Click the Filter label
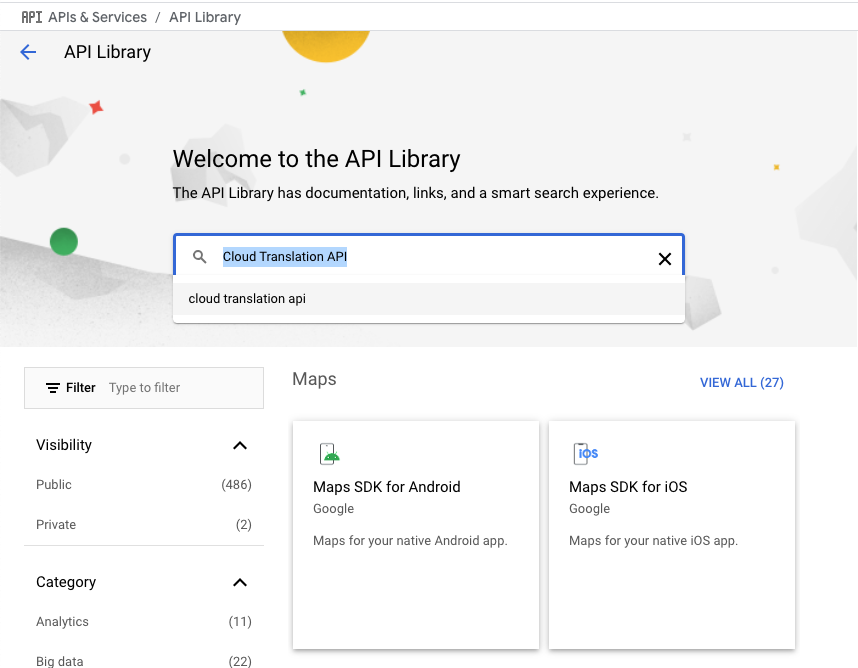Screen dimensions: 858x668 point(80,388)
